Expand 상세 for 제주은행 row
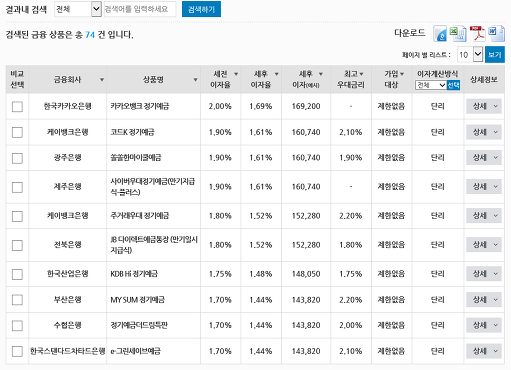The width and height of the screenshot is (511, 370). click(484, 187)
